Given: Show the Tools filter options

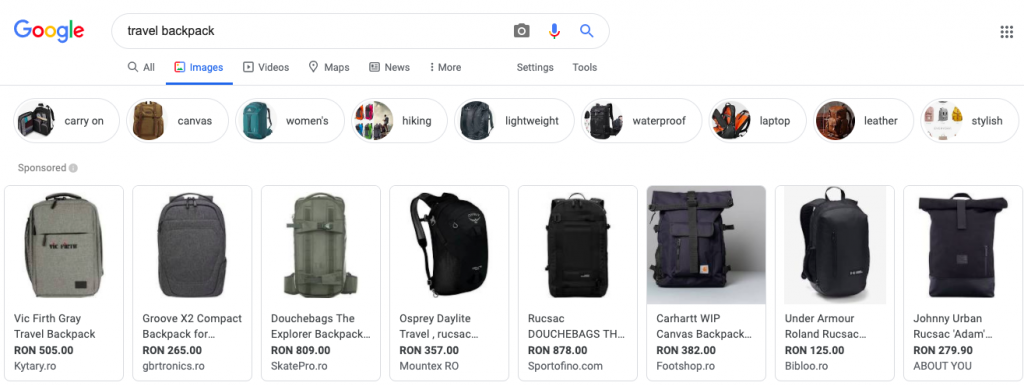Looking at the screenshot, I should click(x=584, y=67).
